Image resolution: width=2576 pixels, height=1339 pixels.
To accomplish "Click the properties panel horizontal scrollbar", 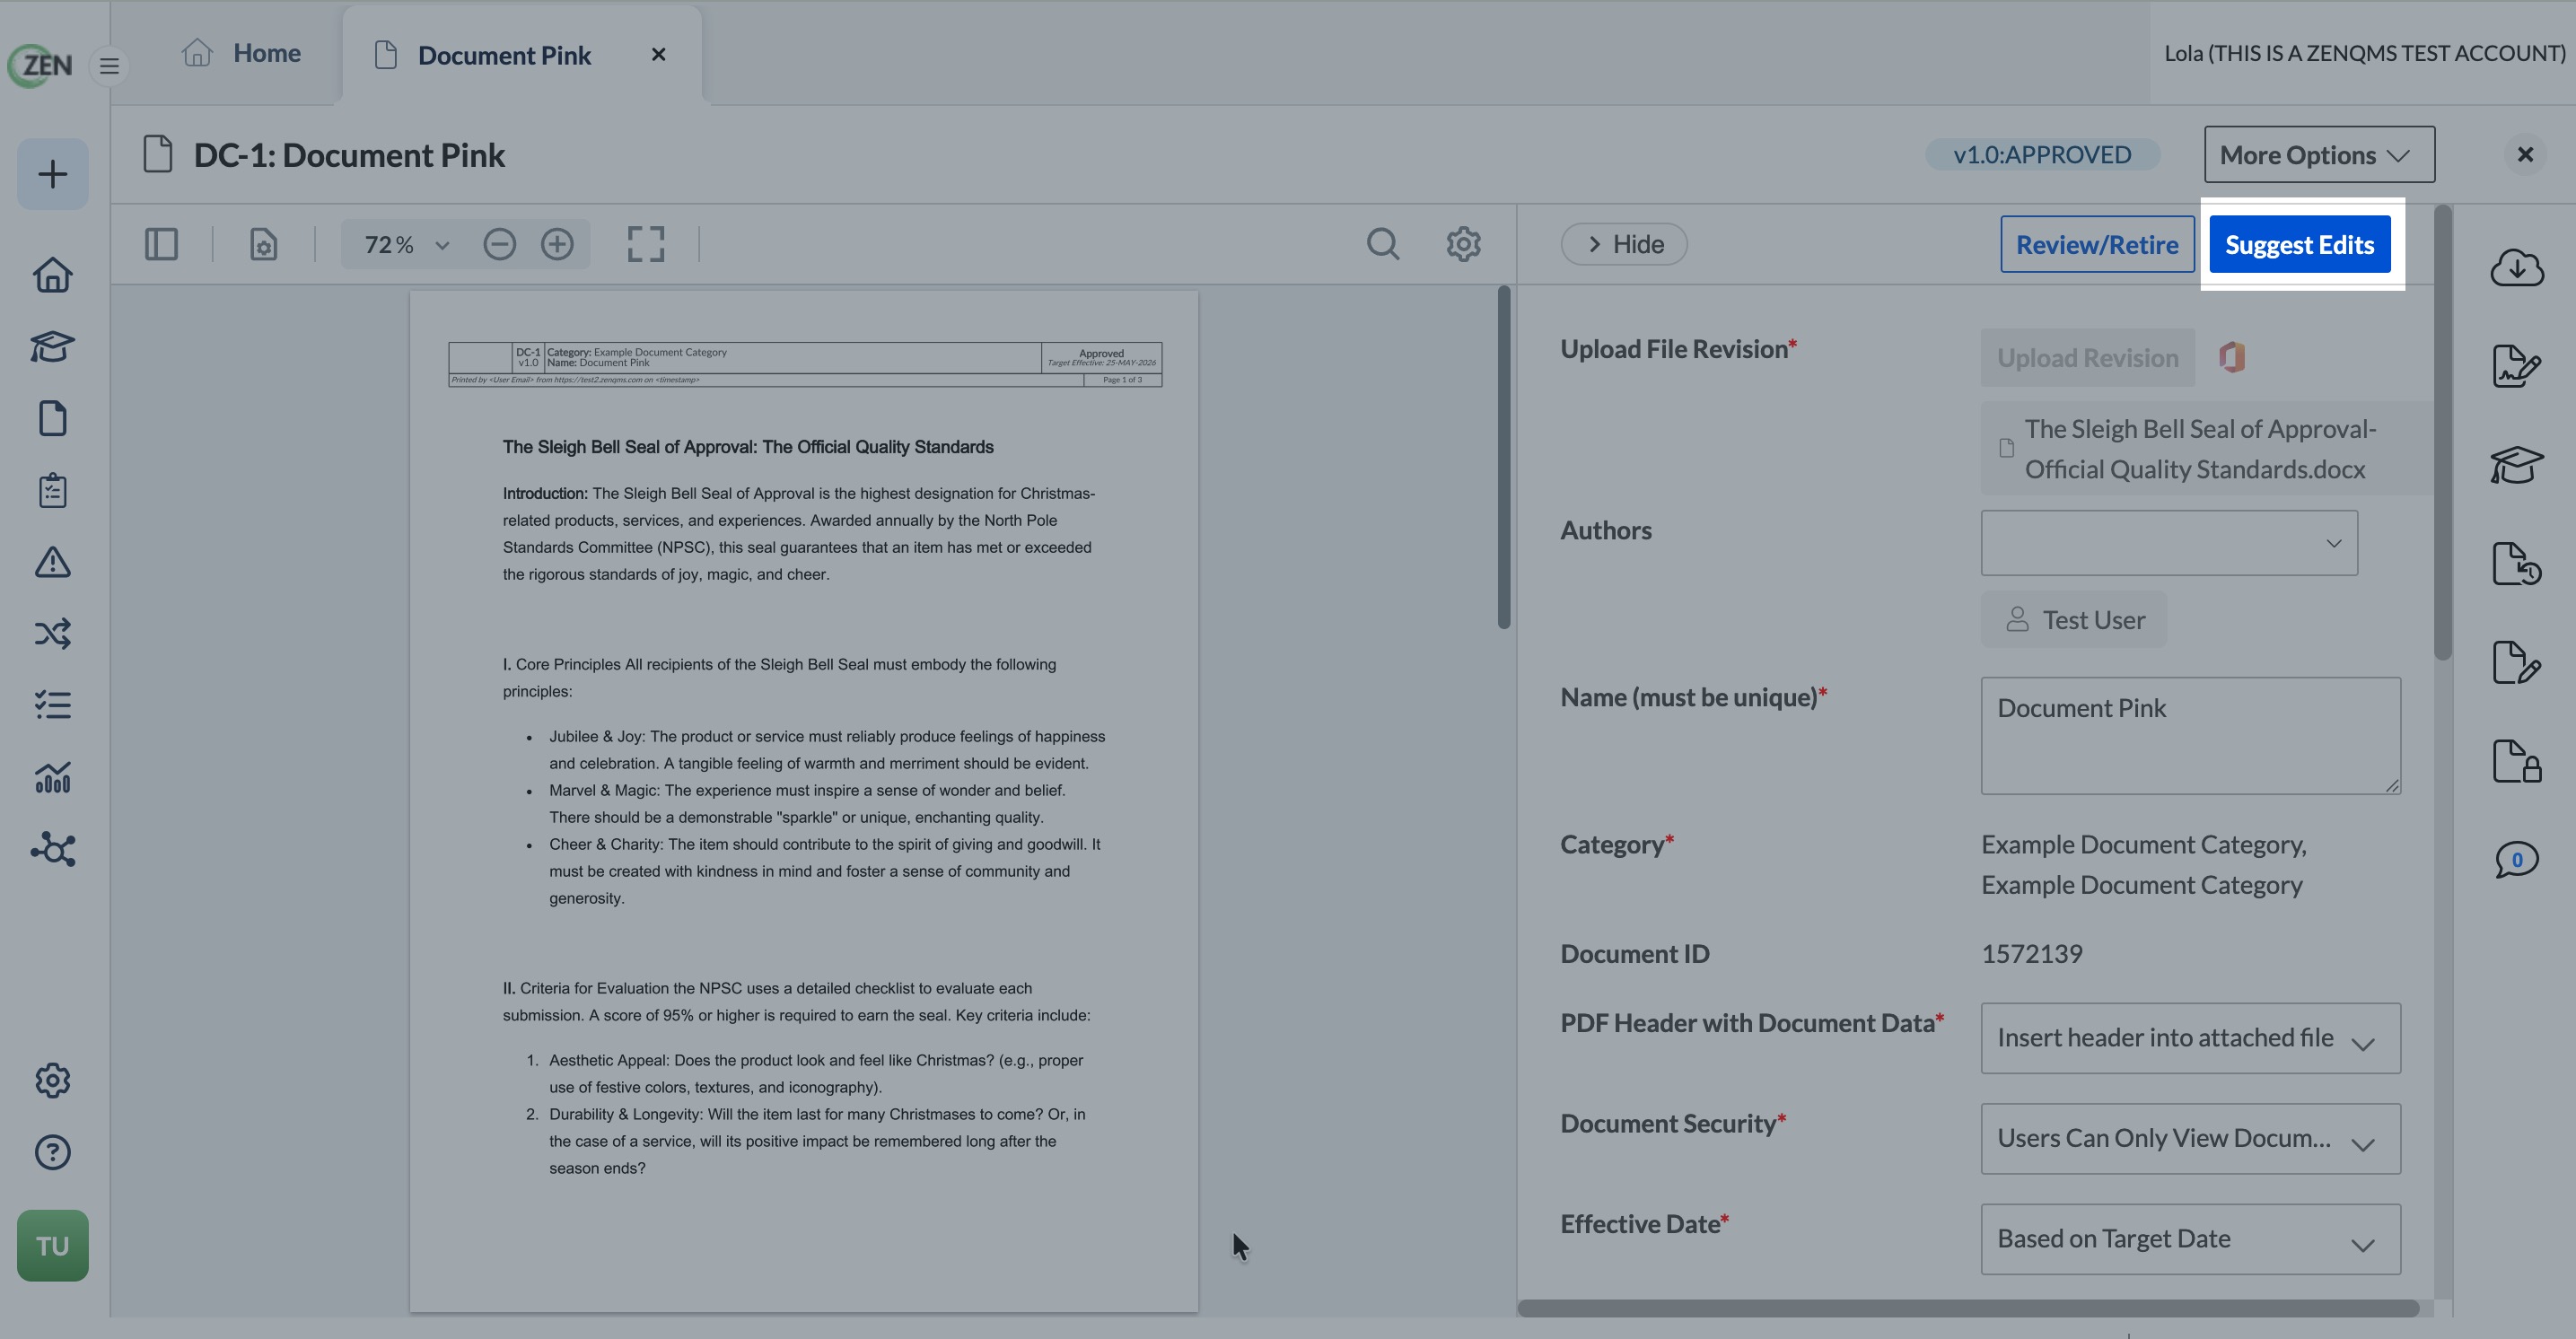I will tap(1968, 1308).
